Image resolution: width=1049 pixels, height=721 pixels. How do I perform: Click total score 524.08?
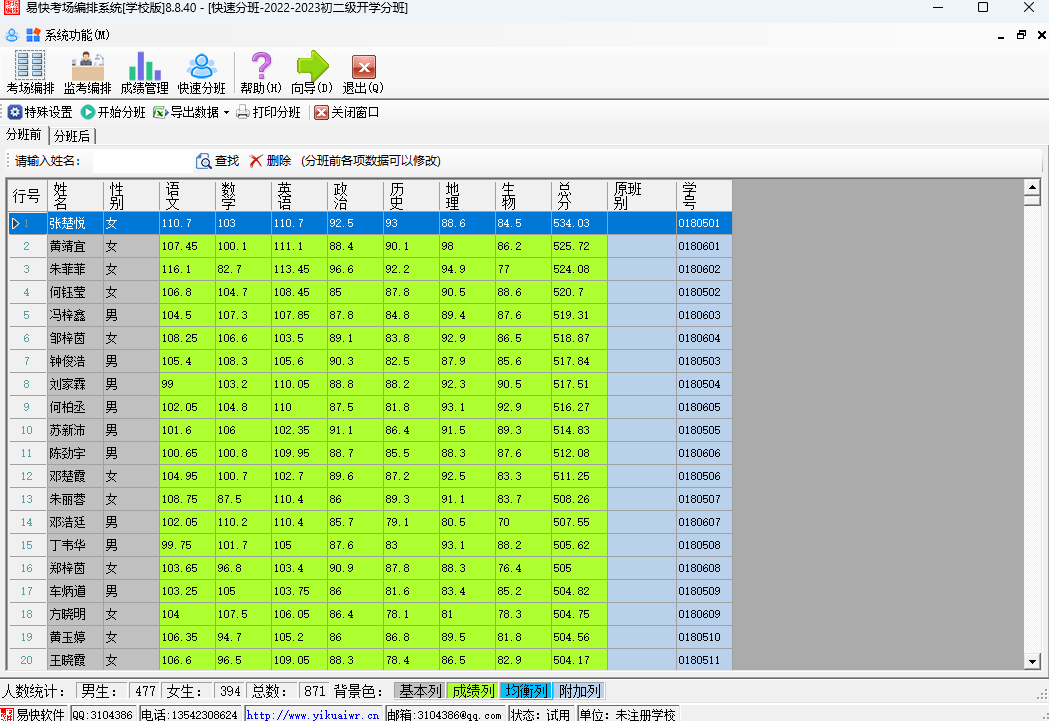point(579,270)
